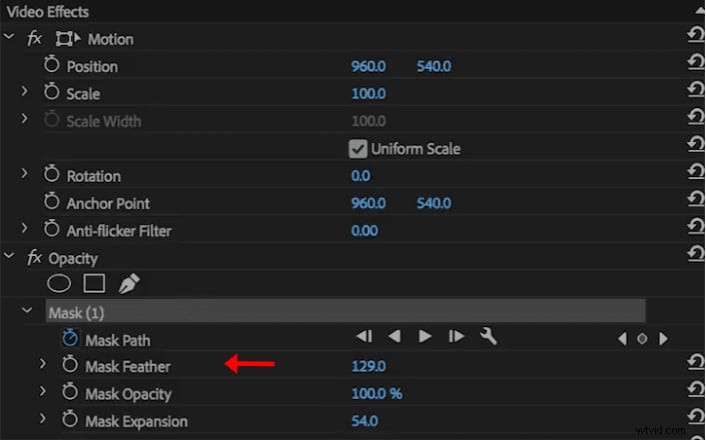The width and height of the screenshot is (706, 440).
Task: Reset the Scale parameter
Action: tap(696, 89)
